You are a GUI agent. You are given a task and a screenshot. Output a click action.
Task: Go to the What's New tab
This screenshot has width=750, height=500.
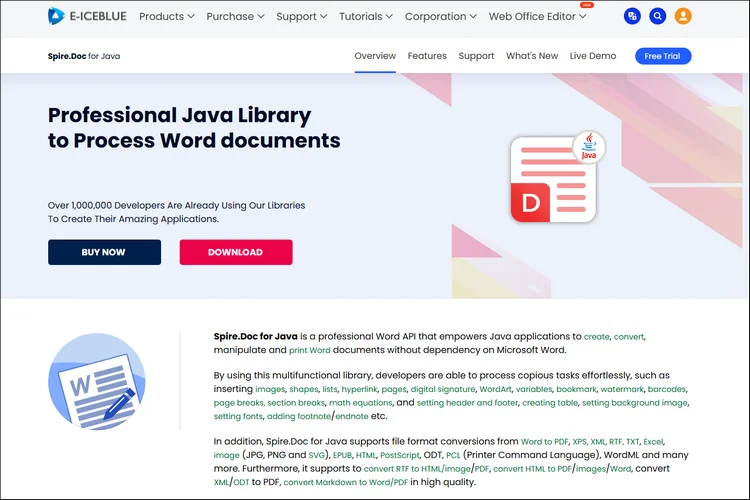coord(532,56)
